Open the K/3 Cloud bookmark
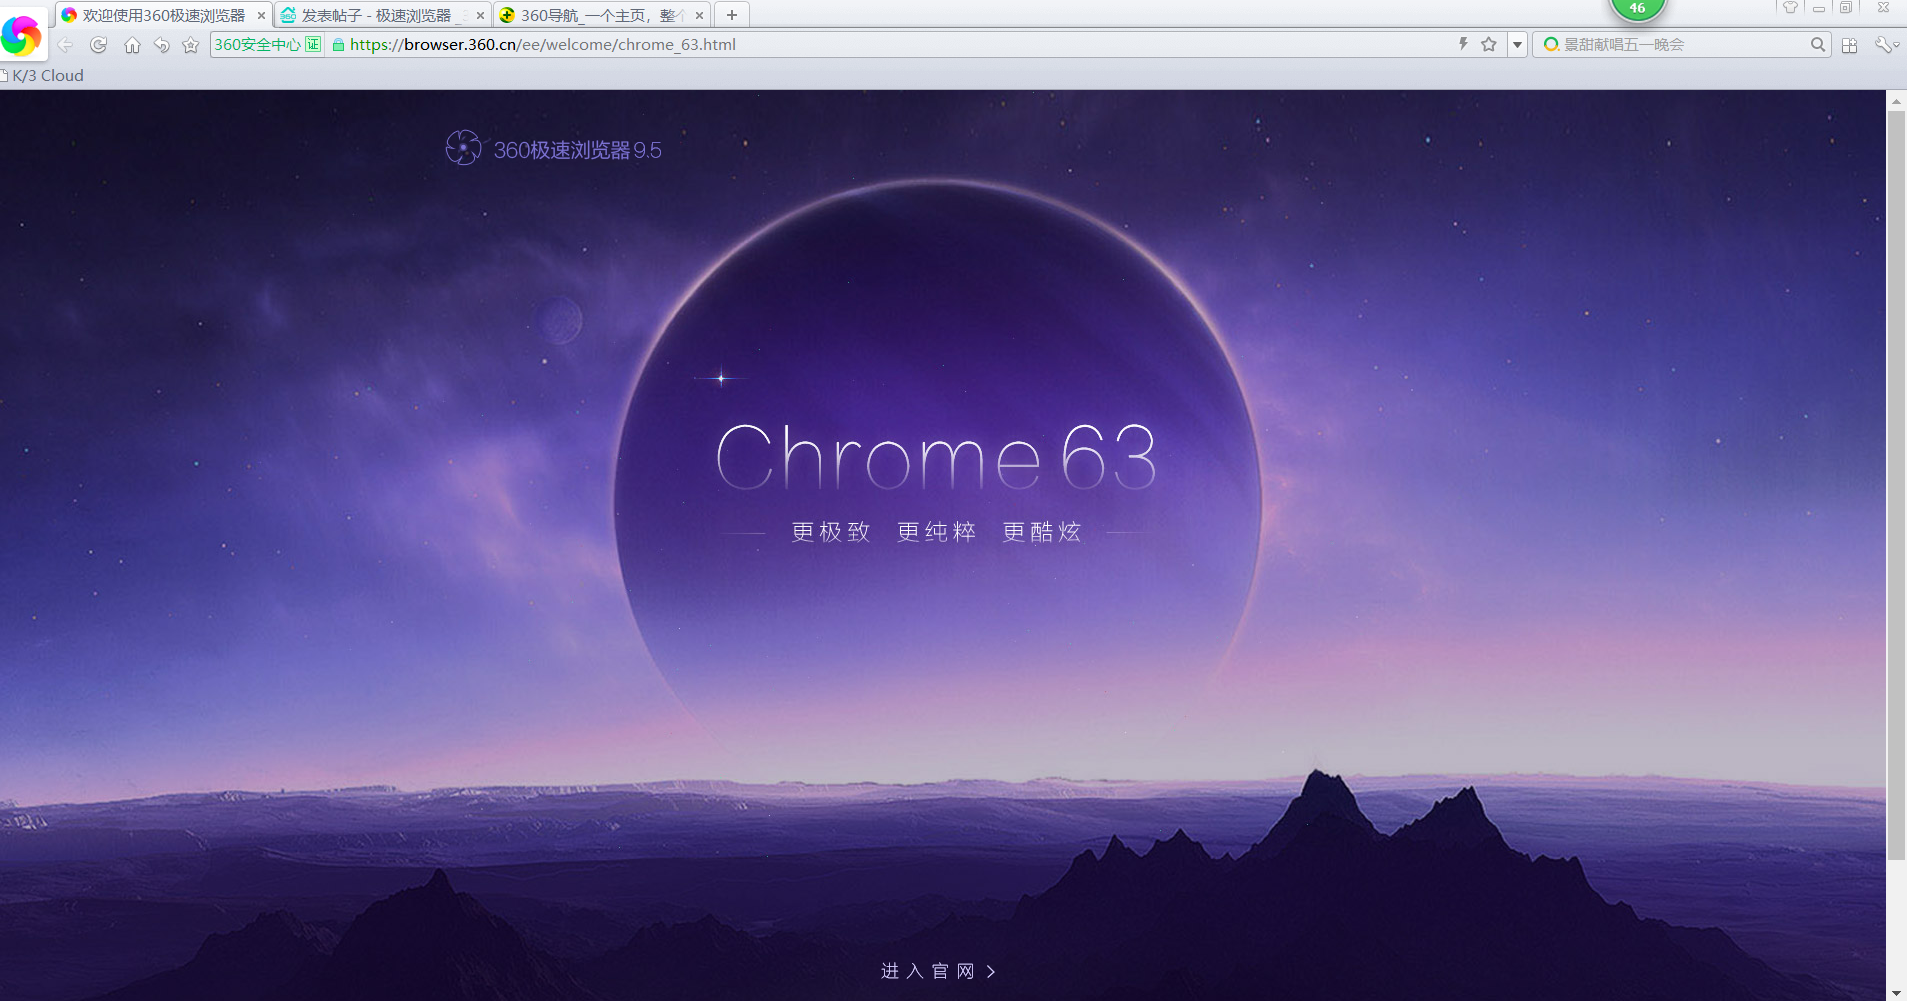This screenshot has width=1907, height=1001. [x=45, y=76]
